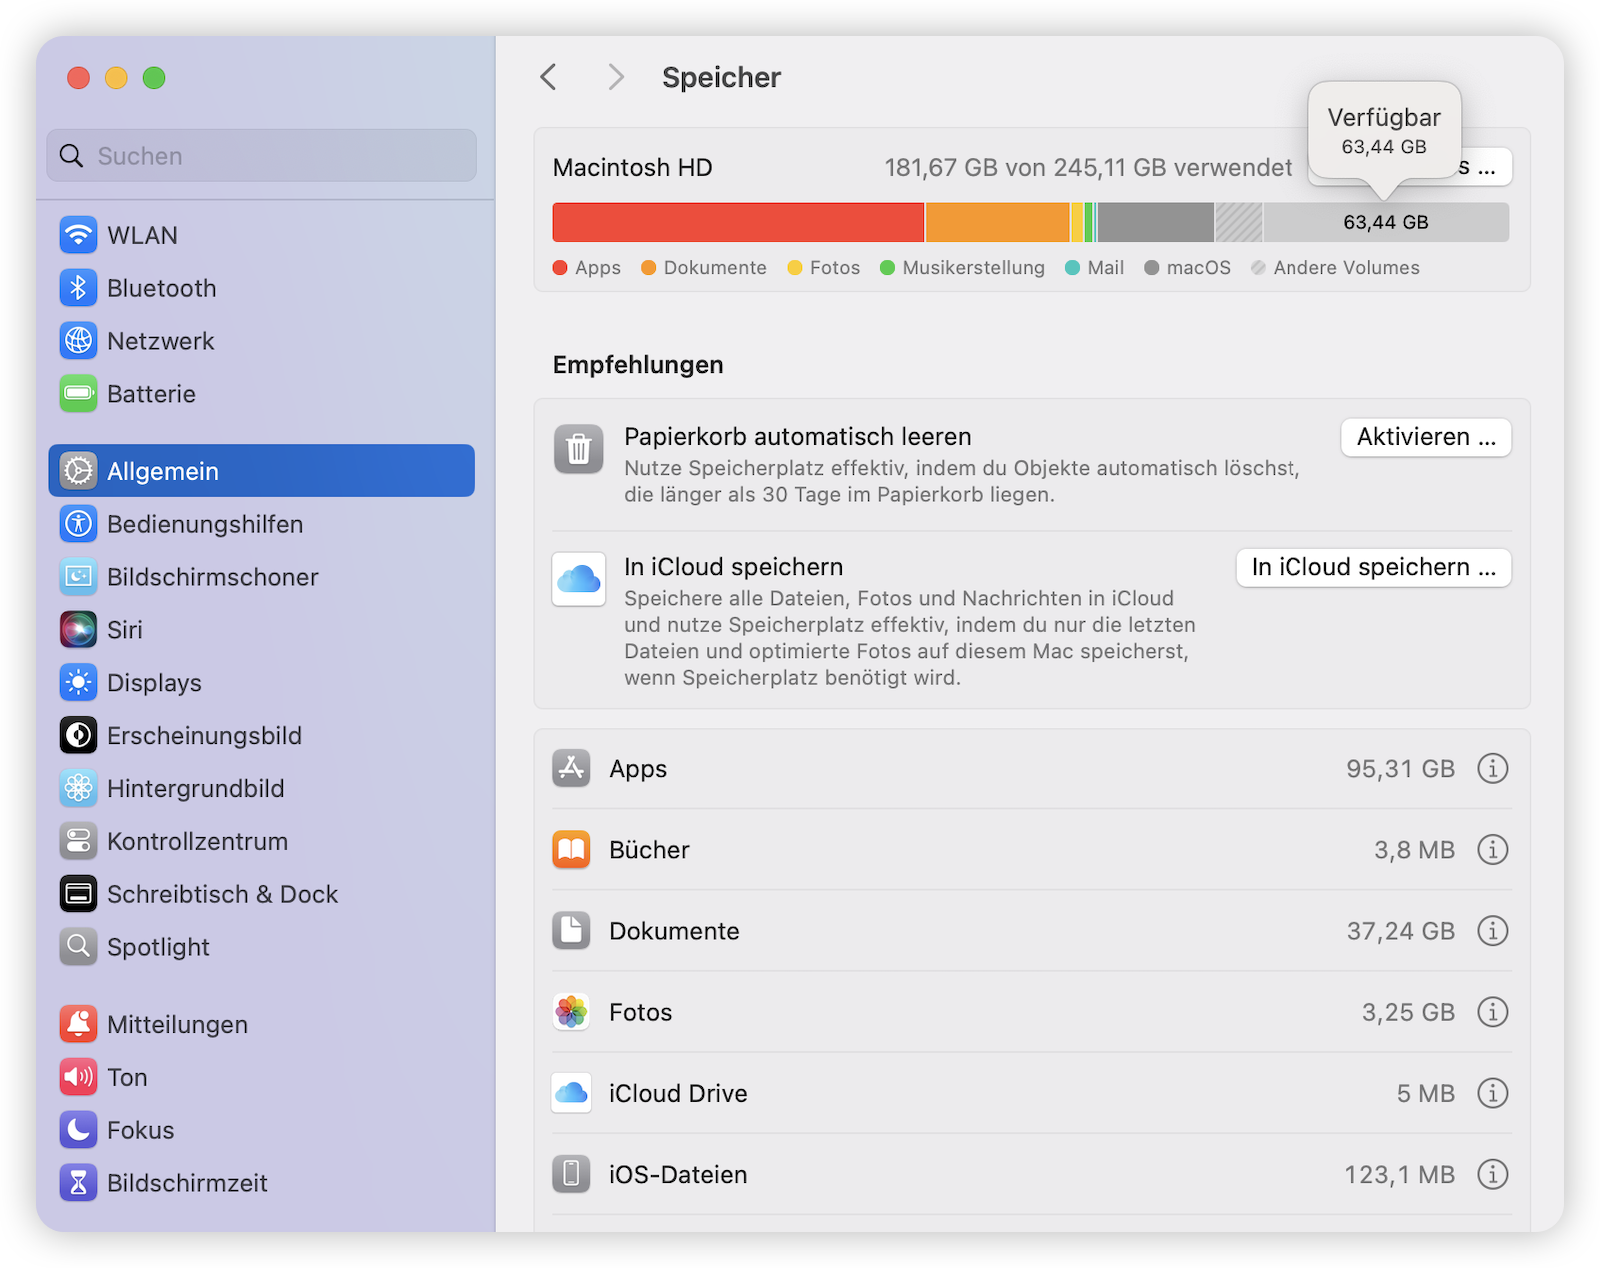Click the Bluetooth icon in sidebar
The width and height of the screenshot is (1600, 1268).
[x=78, y=288]
